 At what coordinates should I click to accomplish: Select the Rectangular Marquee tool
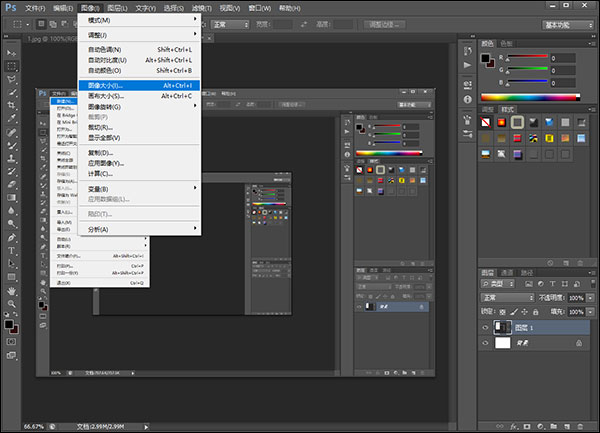pyautogui.click(x=12, y=66)
